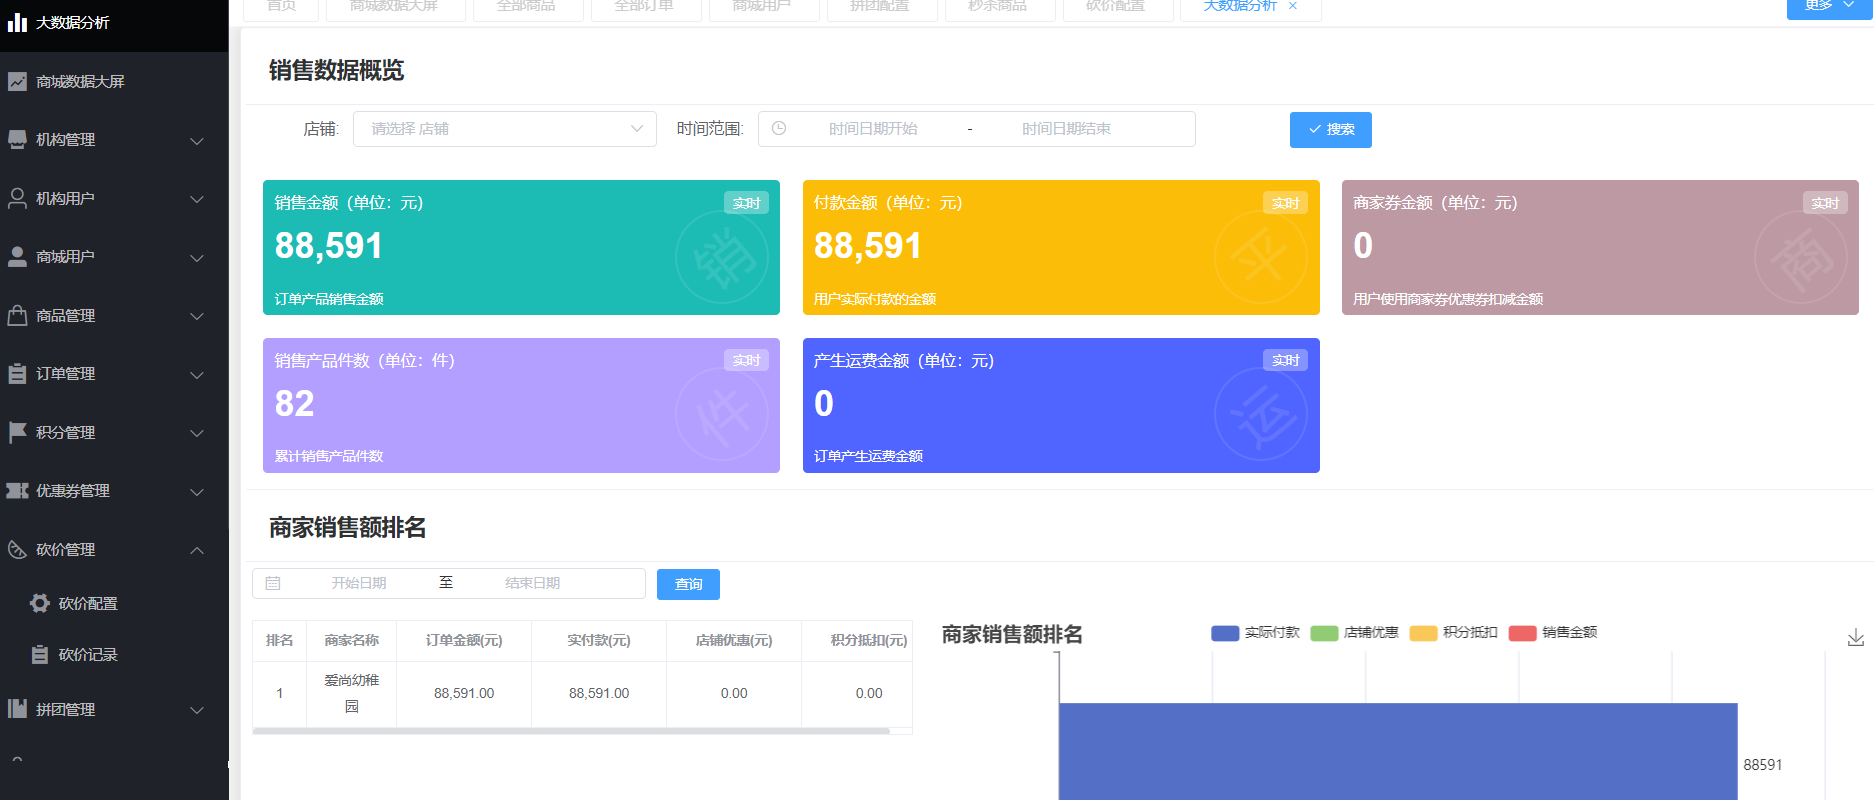Click the 店铺优惠(元) column header

[734, 641]
